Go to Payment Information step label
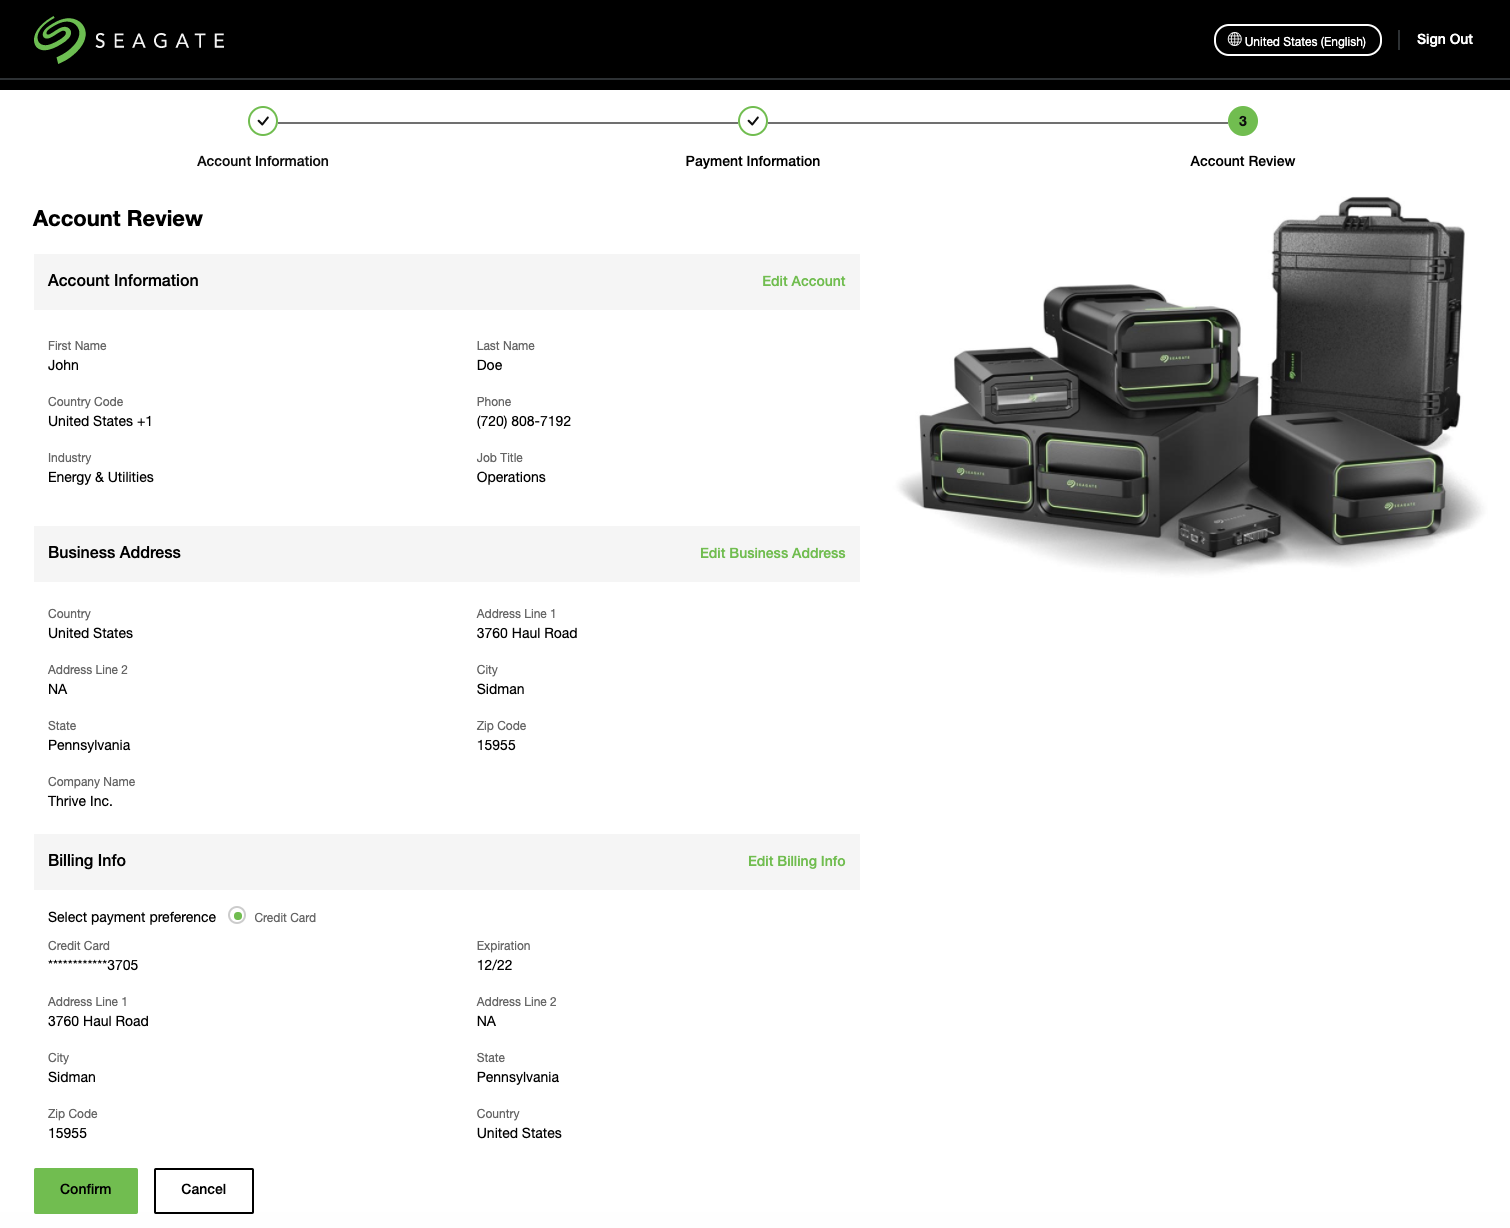Screen dimensions: 1510x1228 click(x=753, y=161)
